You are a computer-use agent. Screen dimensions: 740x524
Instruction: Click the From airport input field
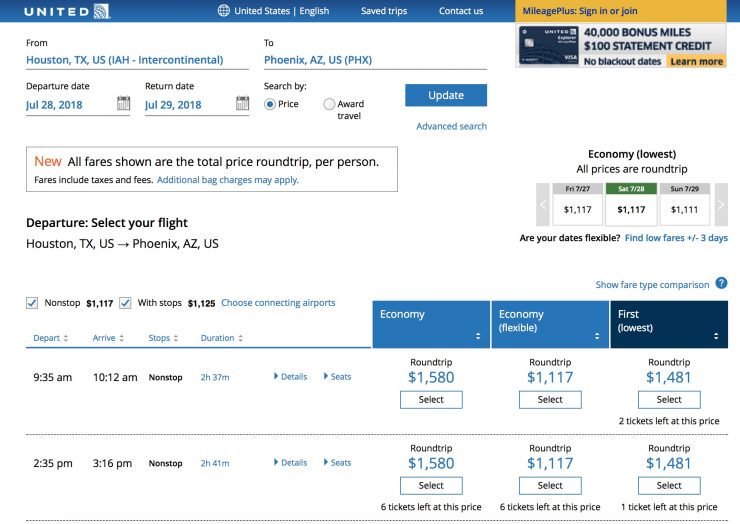(137, 60)
